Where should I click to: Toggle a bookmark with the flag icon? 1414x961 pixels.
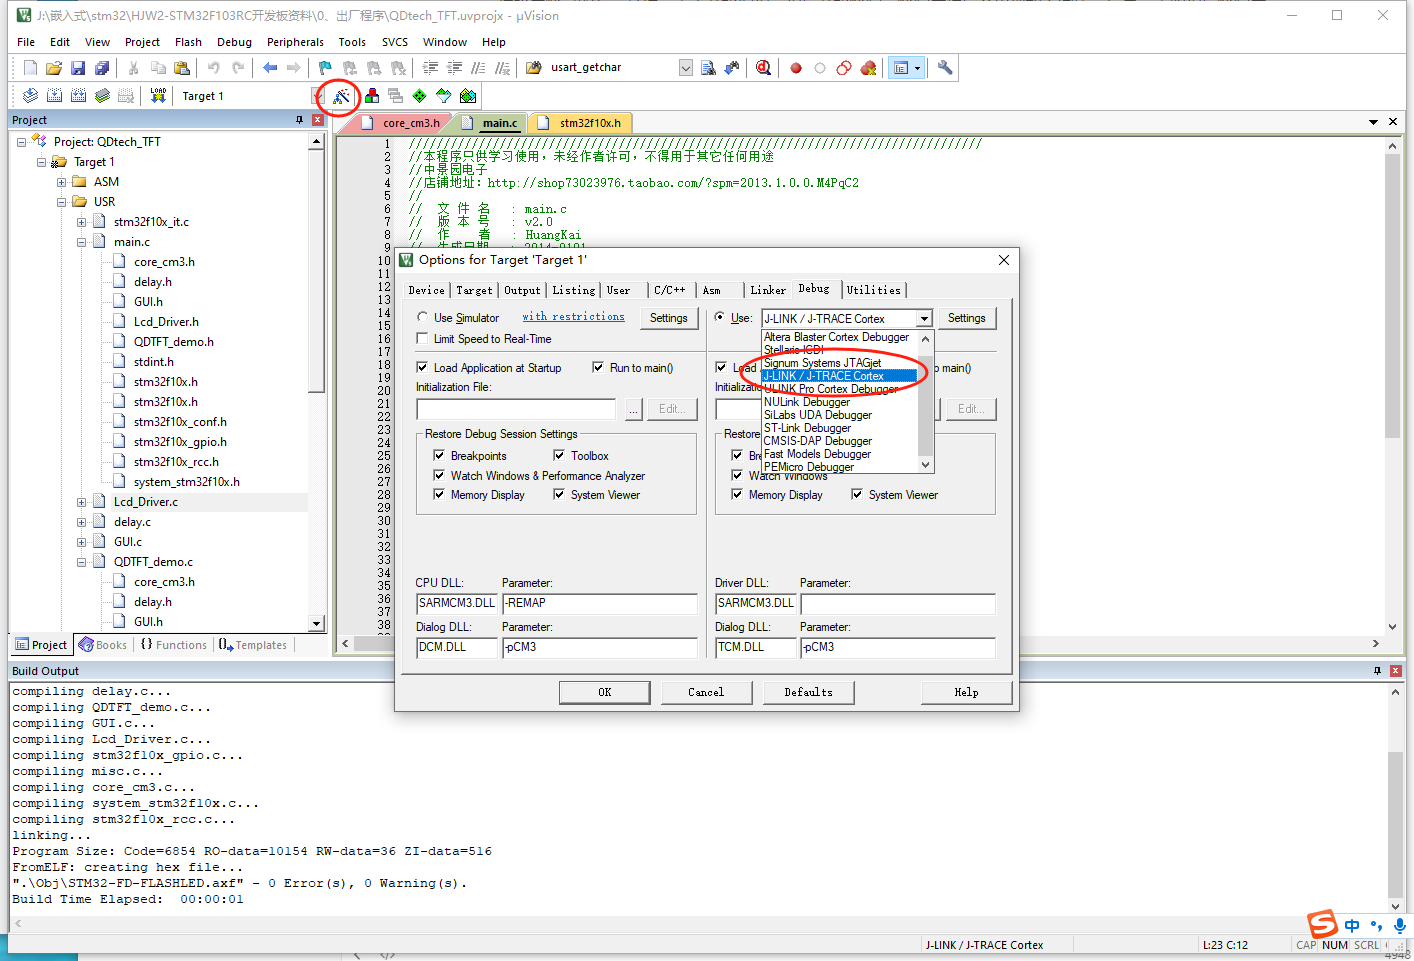coord(325,68)
